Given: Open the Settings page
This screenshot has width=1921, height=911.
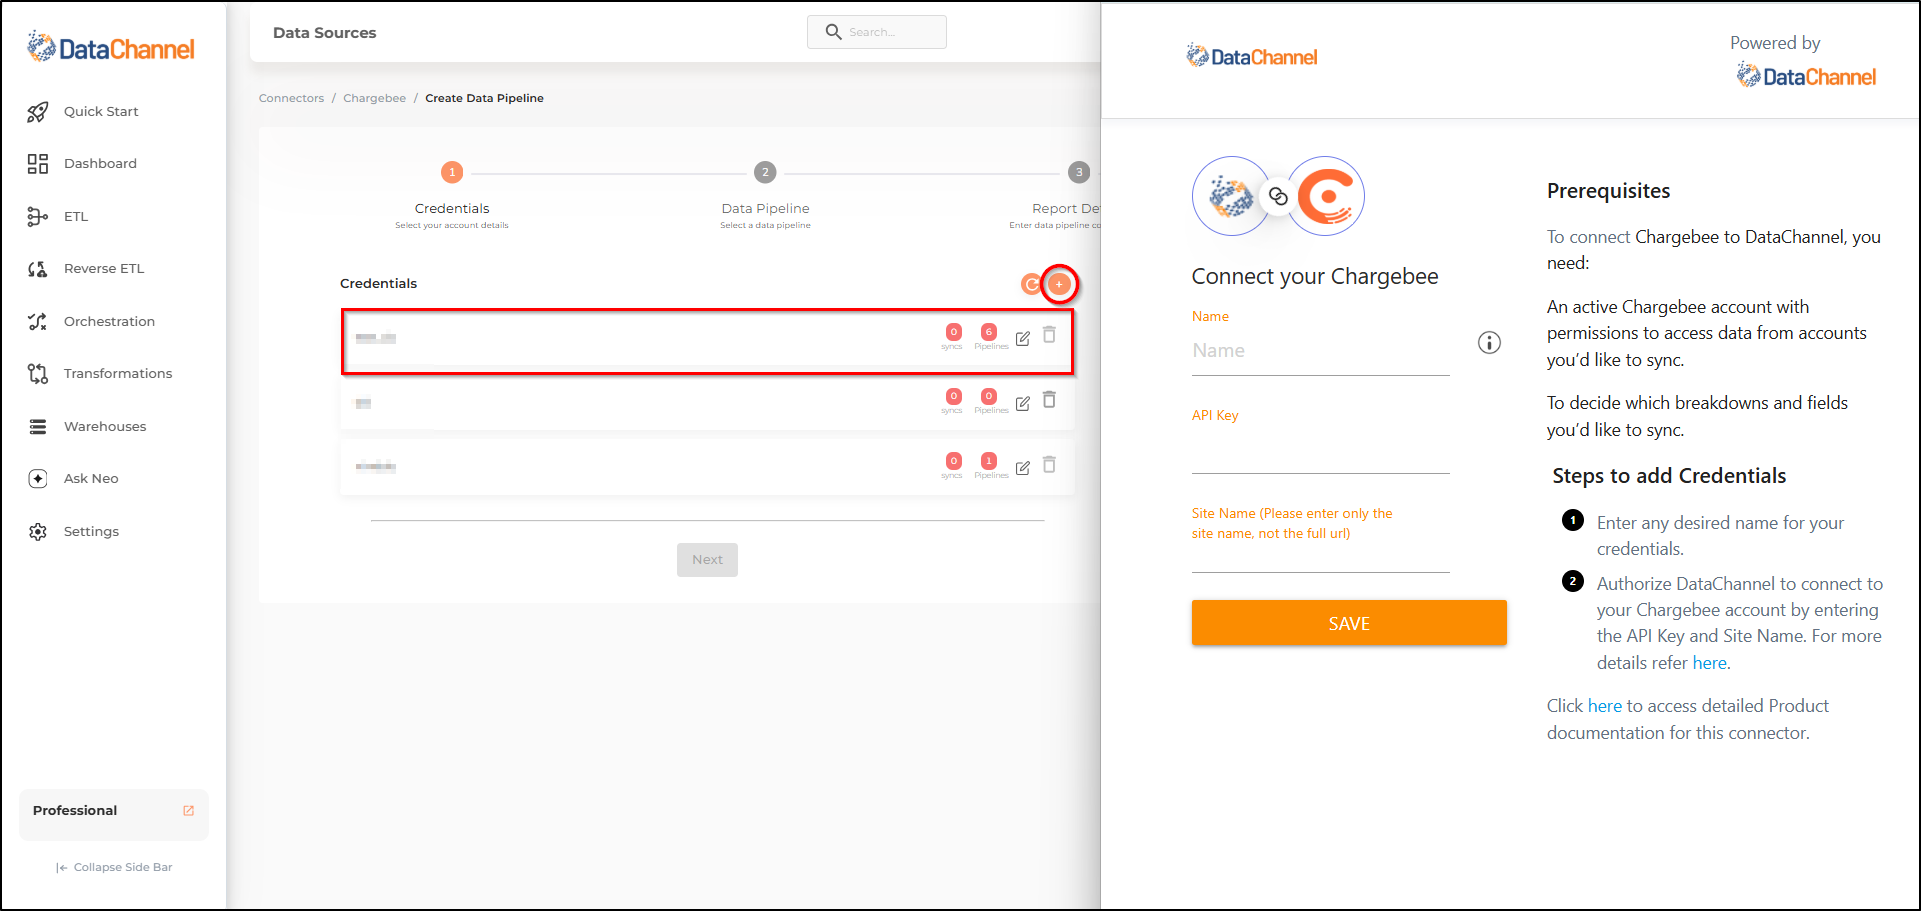Looking at the screenshot, I should pos(91,531).
